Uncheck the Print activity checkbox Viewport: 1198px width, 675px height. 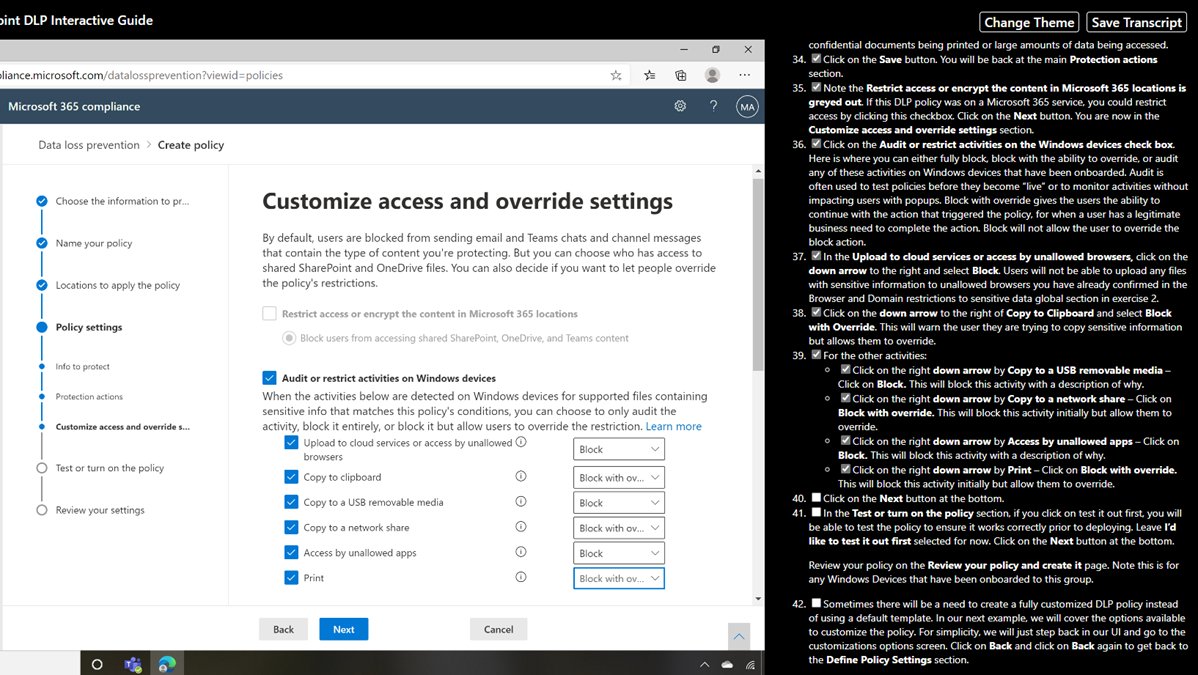[291, 578]
